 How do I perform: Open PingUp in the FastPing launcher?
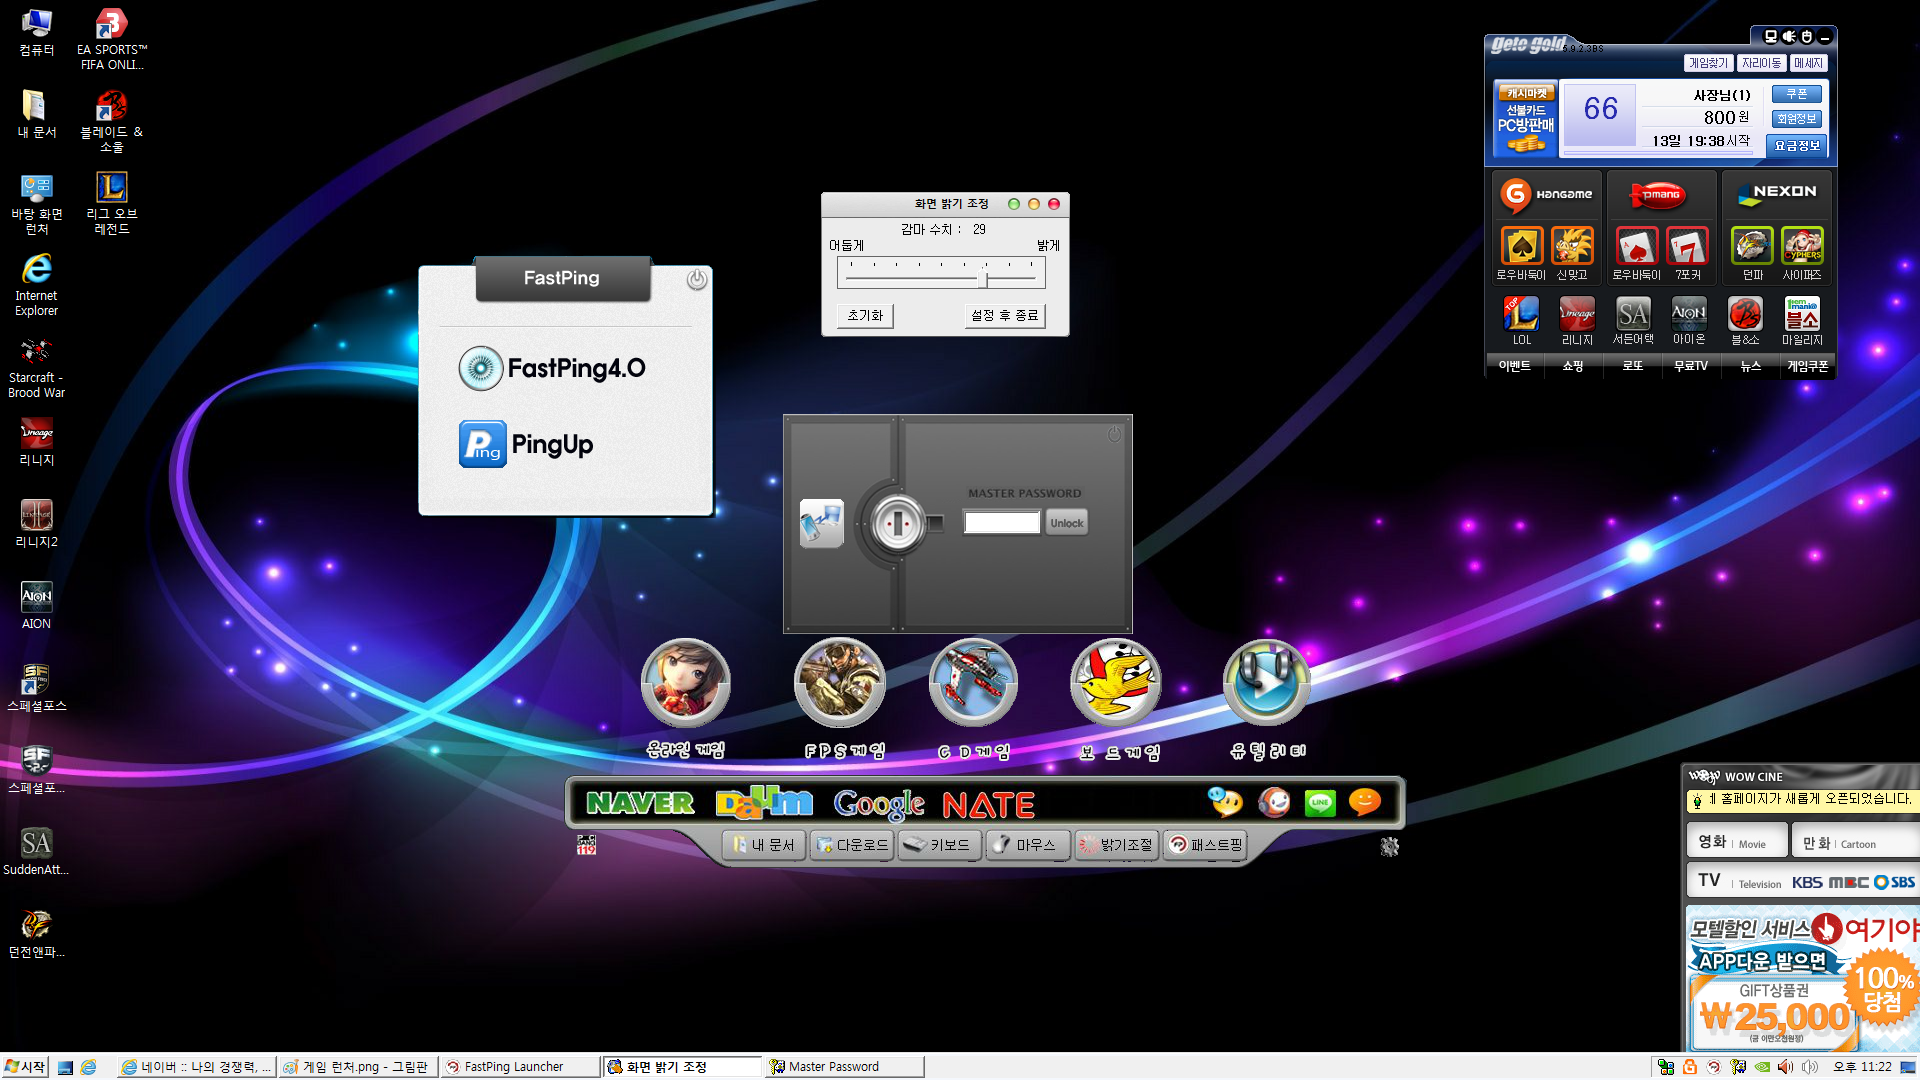527,444
